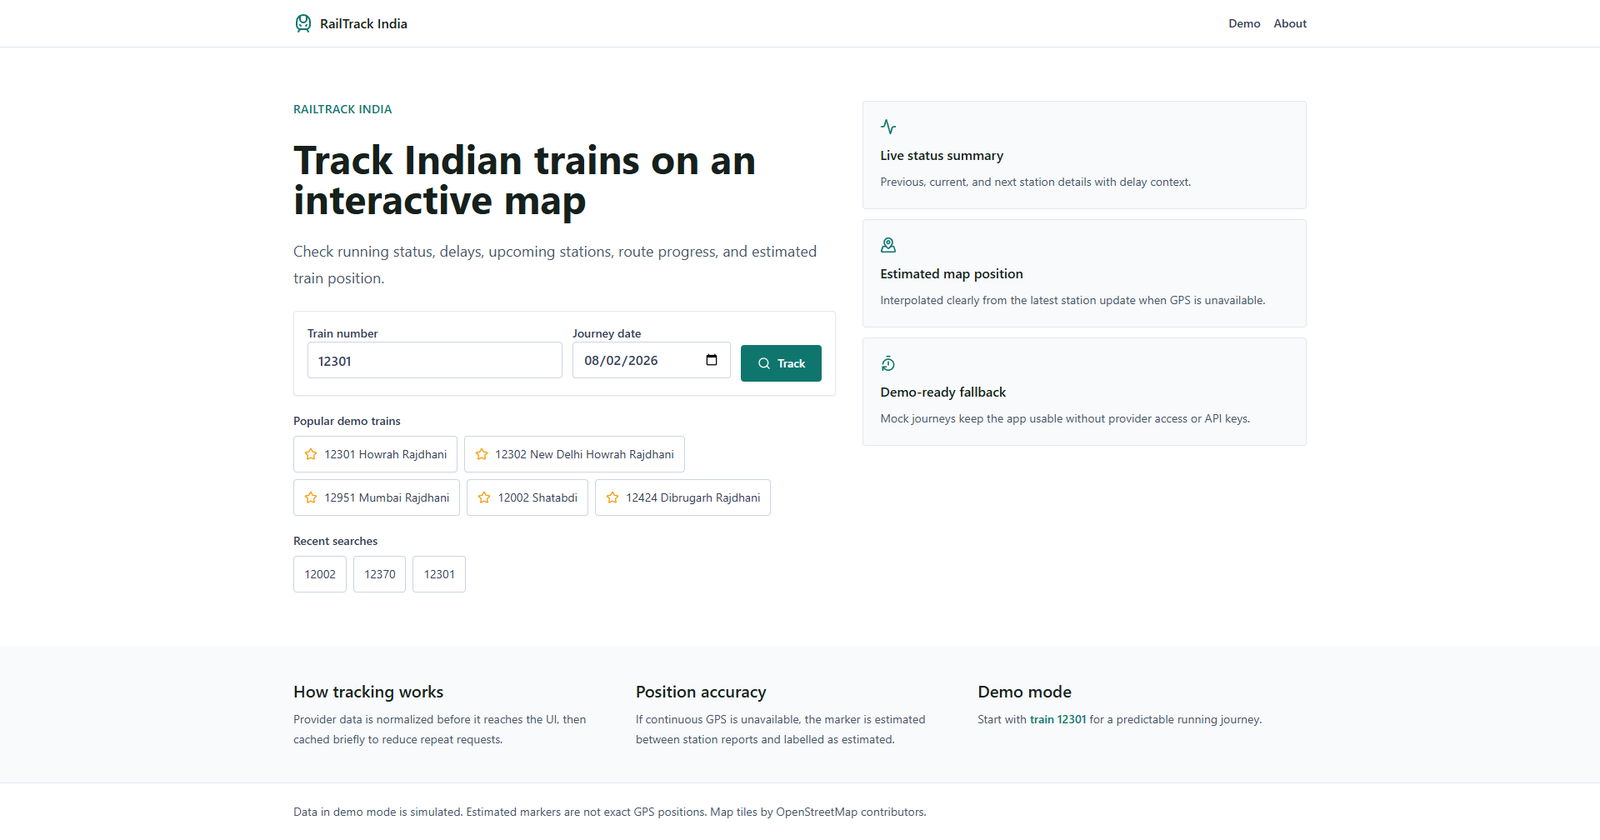Click the star icon beside 12302 New Delhi Howrah
Image resolution: width=1600 pixels, height=840 pixels.
coord(482,454)
